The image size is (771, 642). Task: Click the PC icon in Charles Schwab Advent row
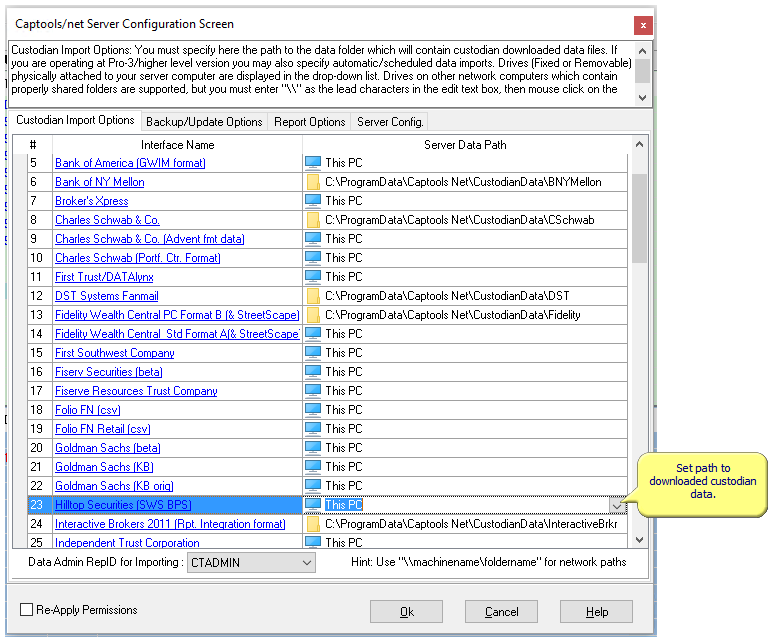coord(313,239)
